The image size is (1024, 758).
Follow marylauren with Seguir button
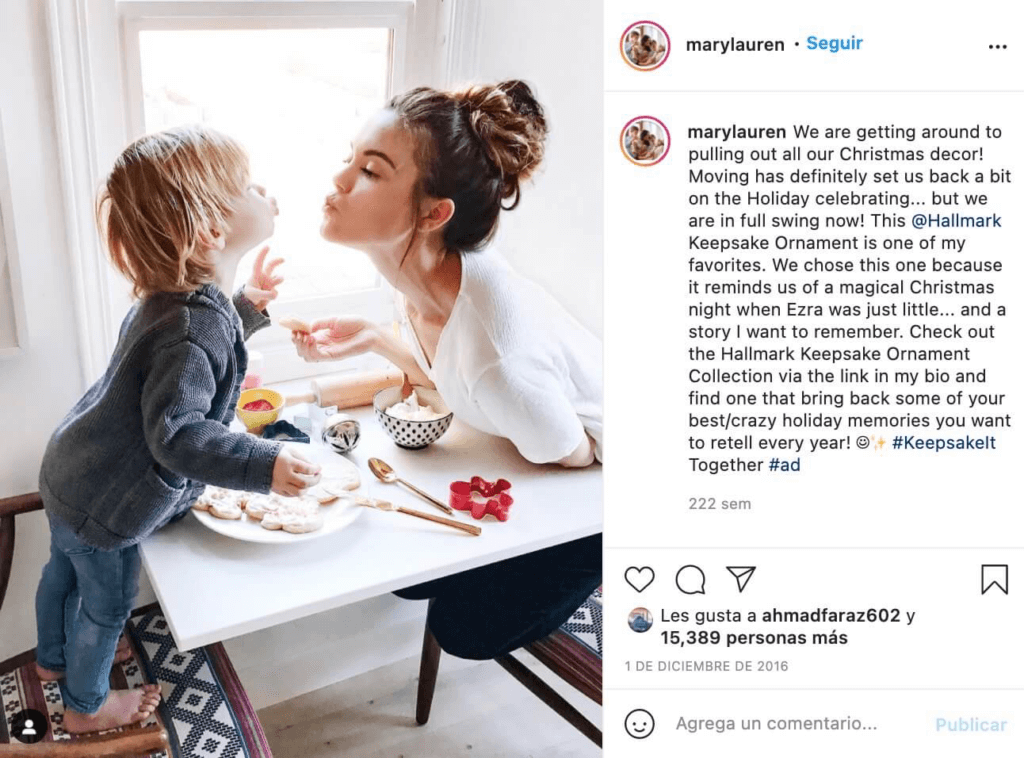click(834, 44)
